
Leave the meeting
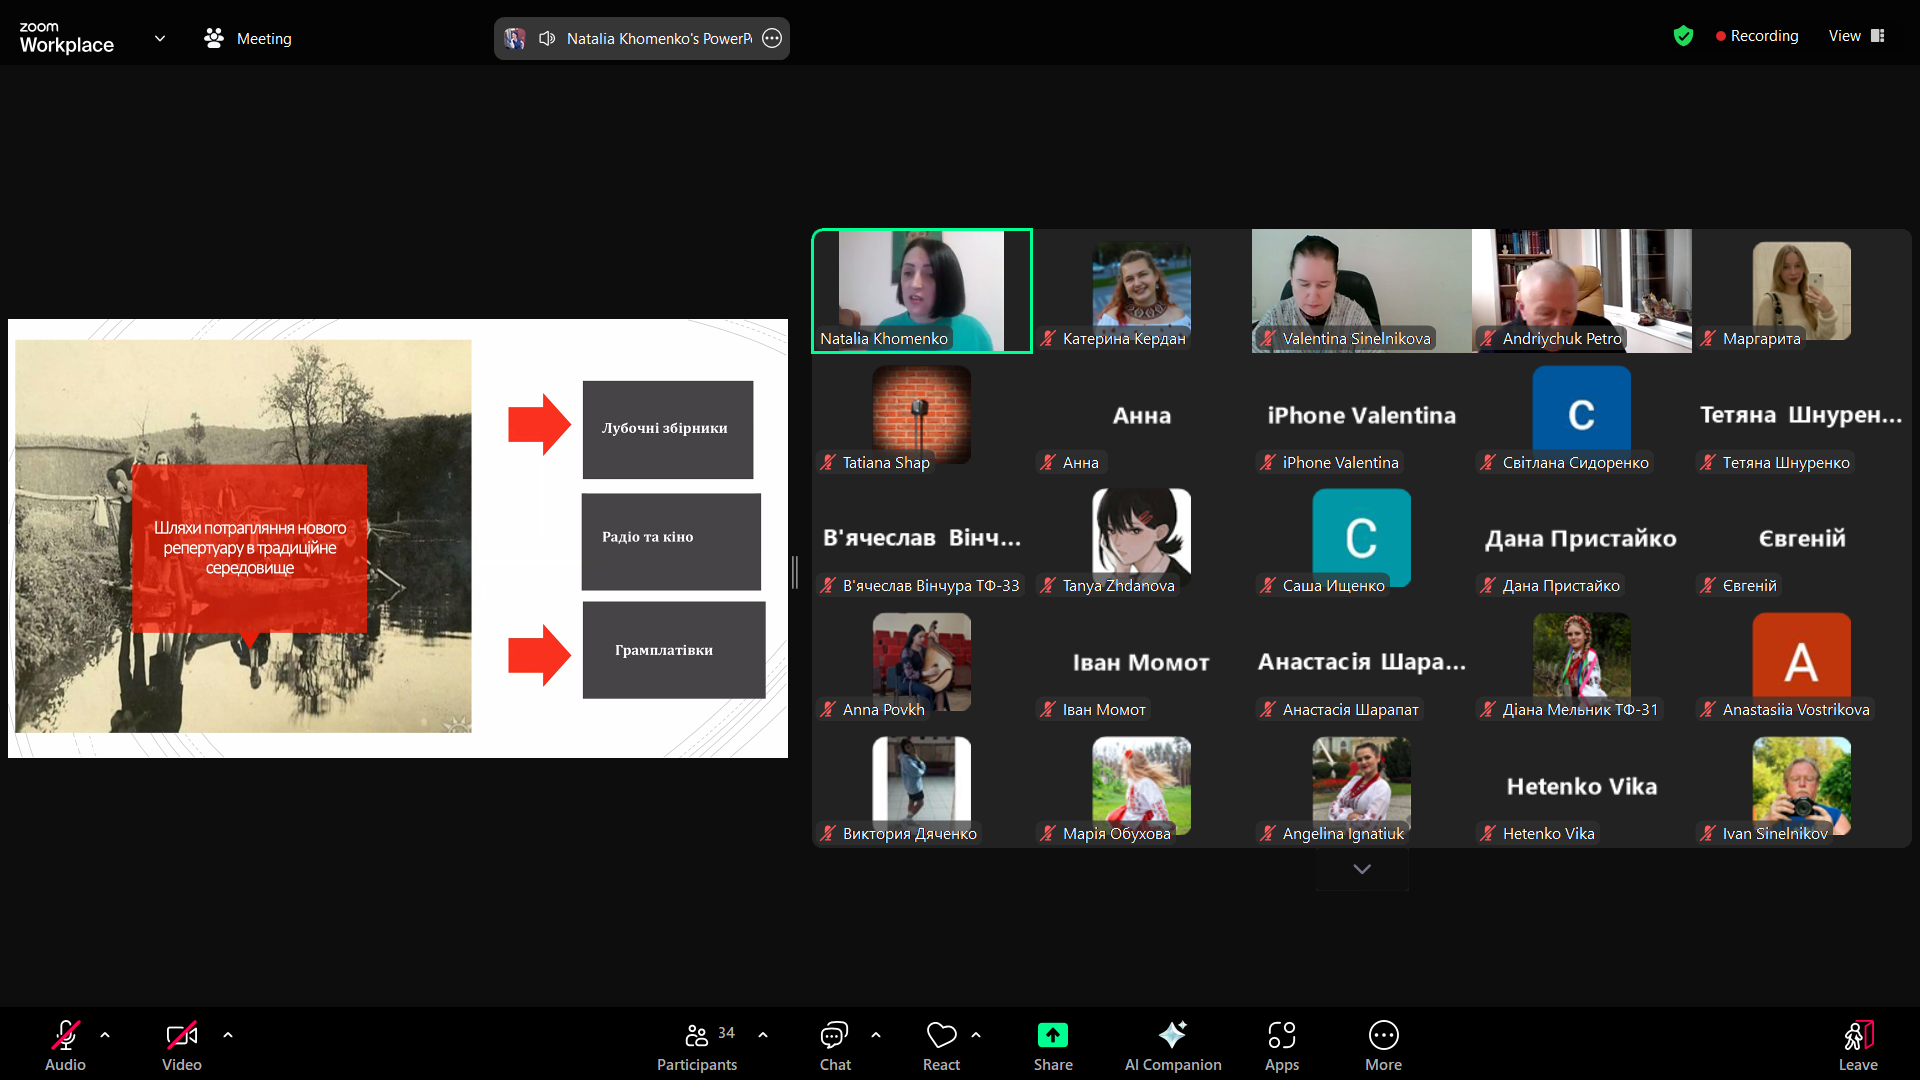tap(1858, 1045)
